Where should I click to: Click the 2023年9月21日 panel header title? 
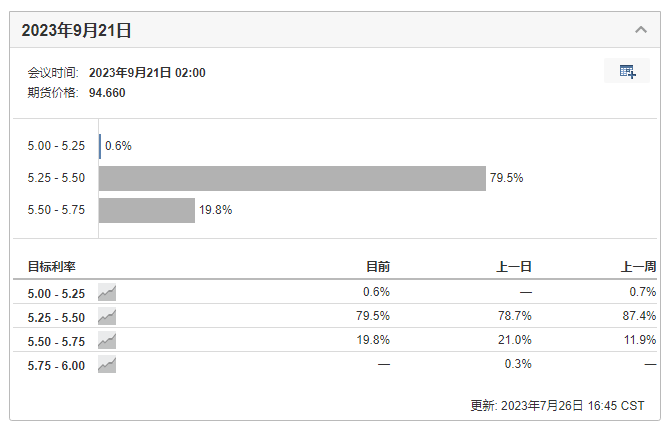(77, 30)
